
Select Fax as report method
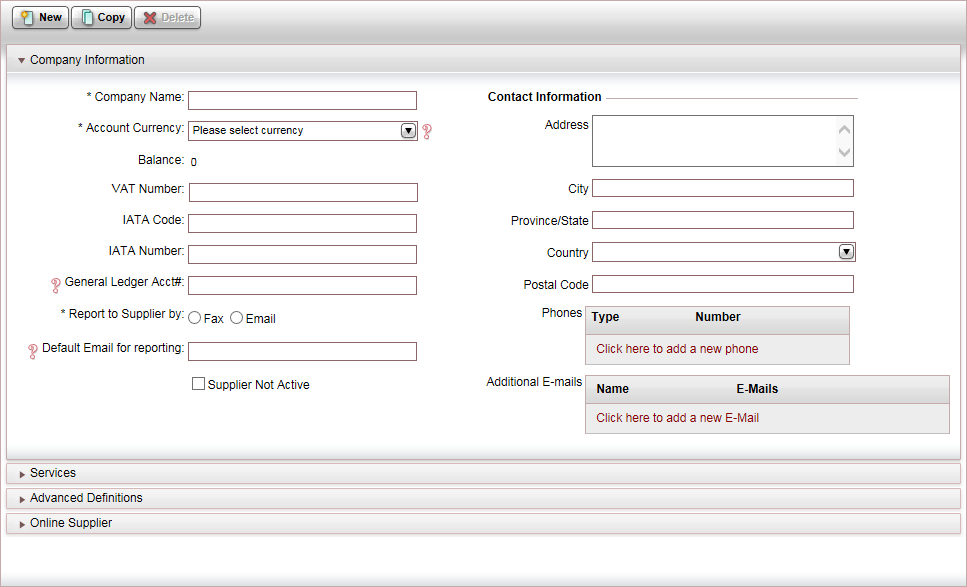pos(194,318)
